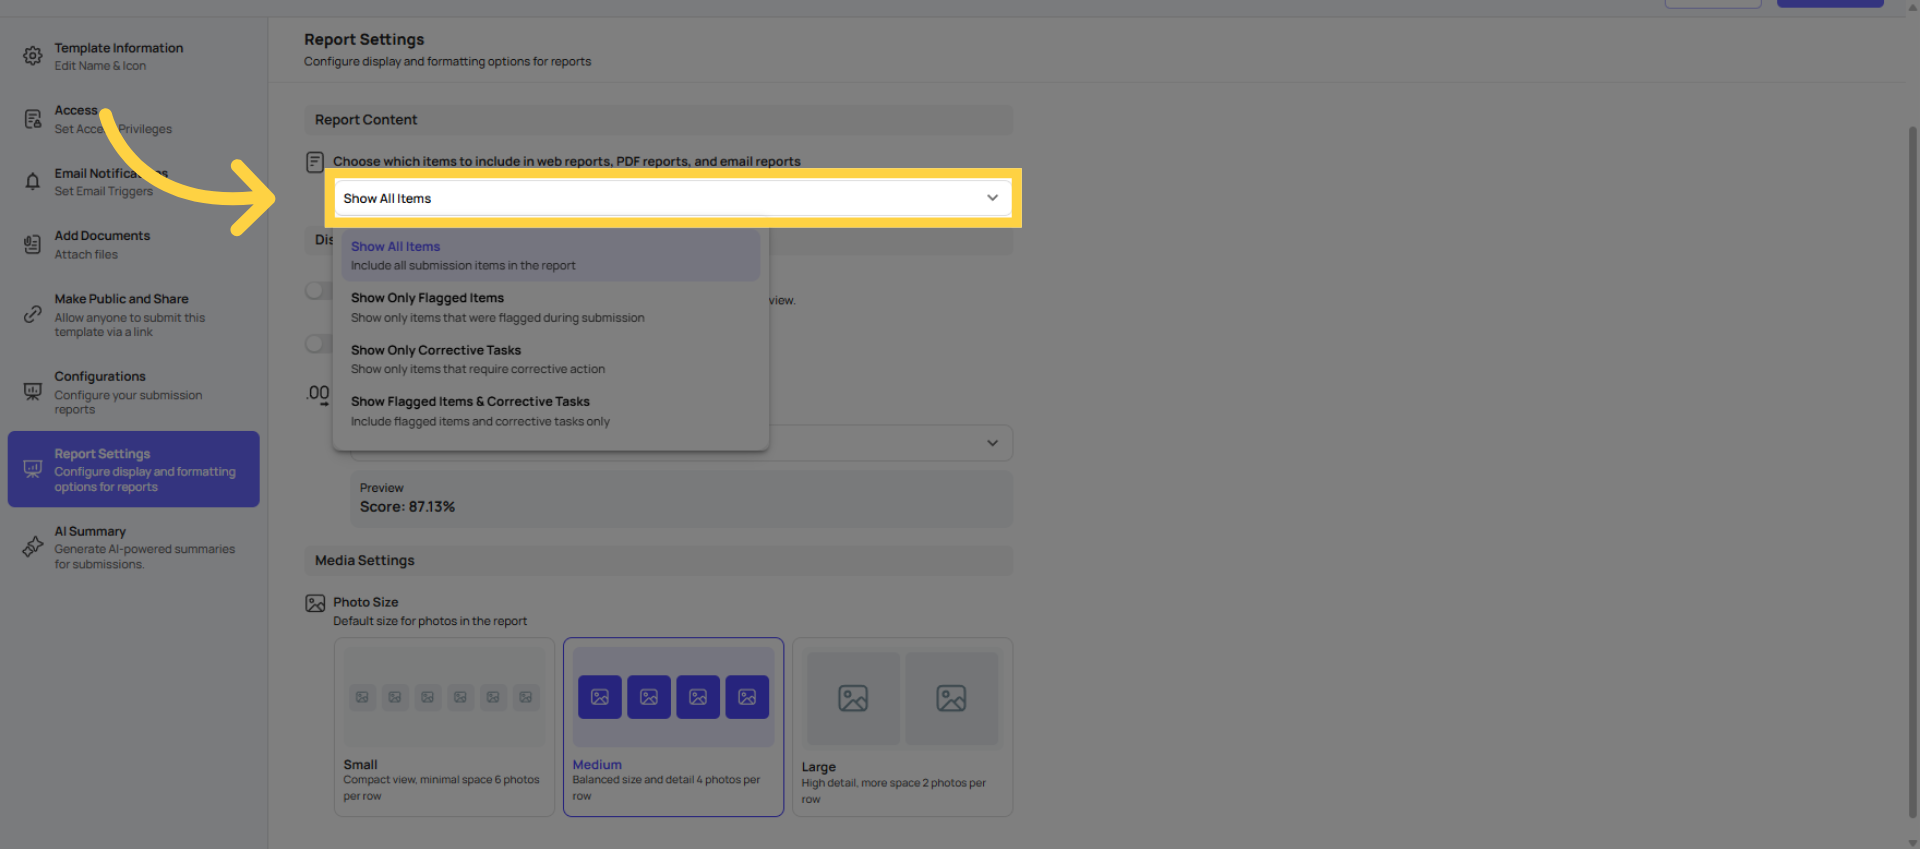Select Report Settings in sidebar
This screenshot has width=1920, height=849.
coord(133,469)
